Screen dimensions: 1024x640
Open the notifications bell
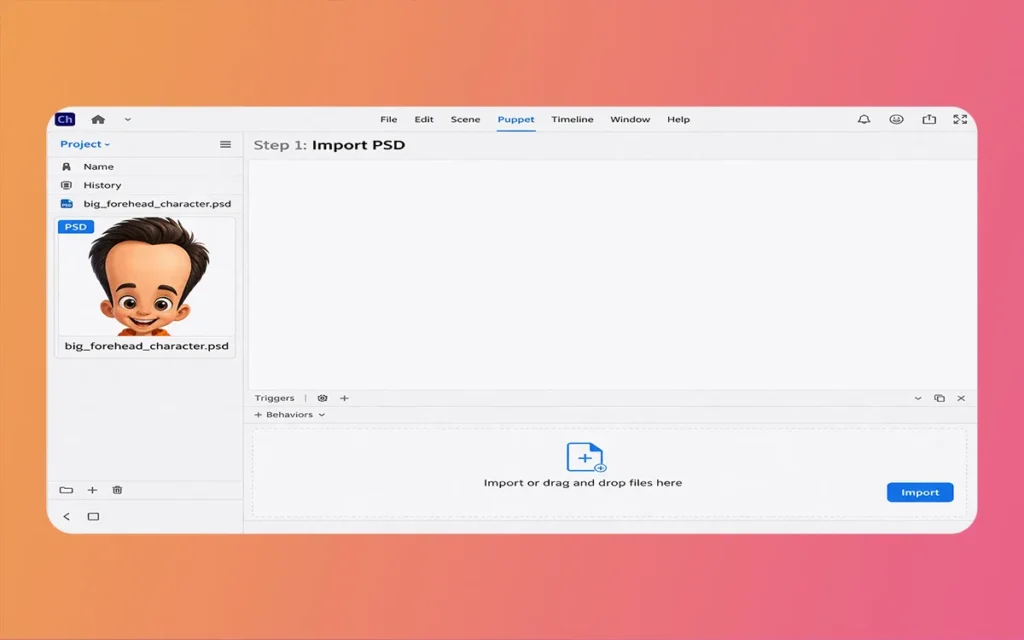point(864,119)
